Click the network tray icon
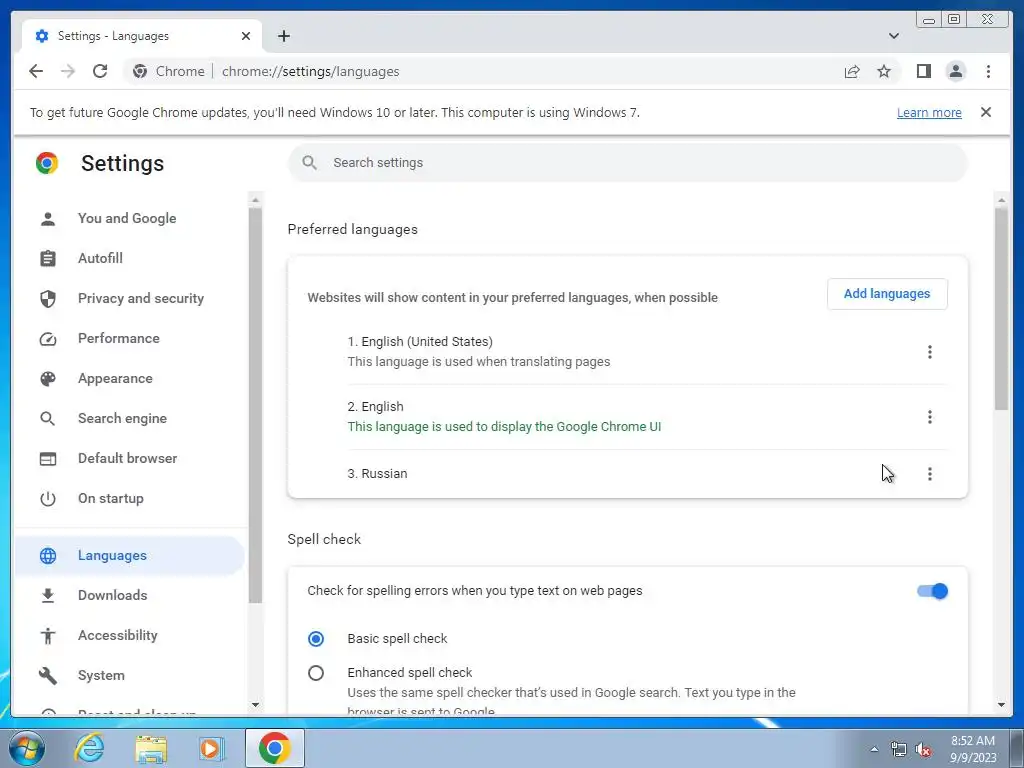The height and width of the screenshot is (768, 1024). point(899,749)
